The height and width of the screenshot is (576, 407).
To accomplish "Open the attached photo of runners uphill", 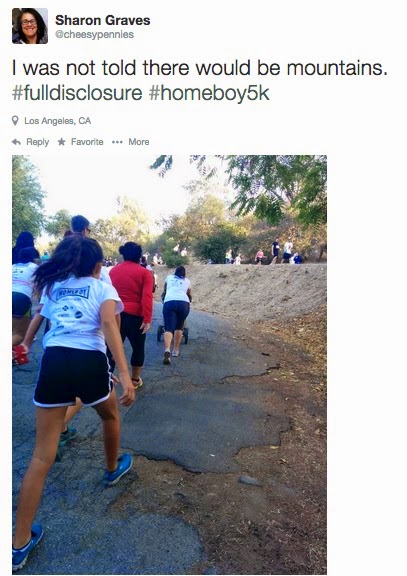I will pyautogui.click(x=169, y=364).
